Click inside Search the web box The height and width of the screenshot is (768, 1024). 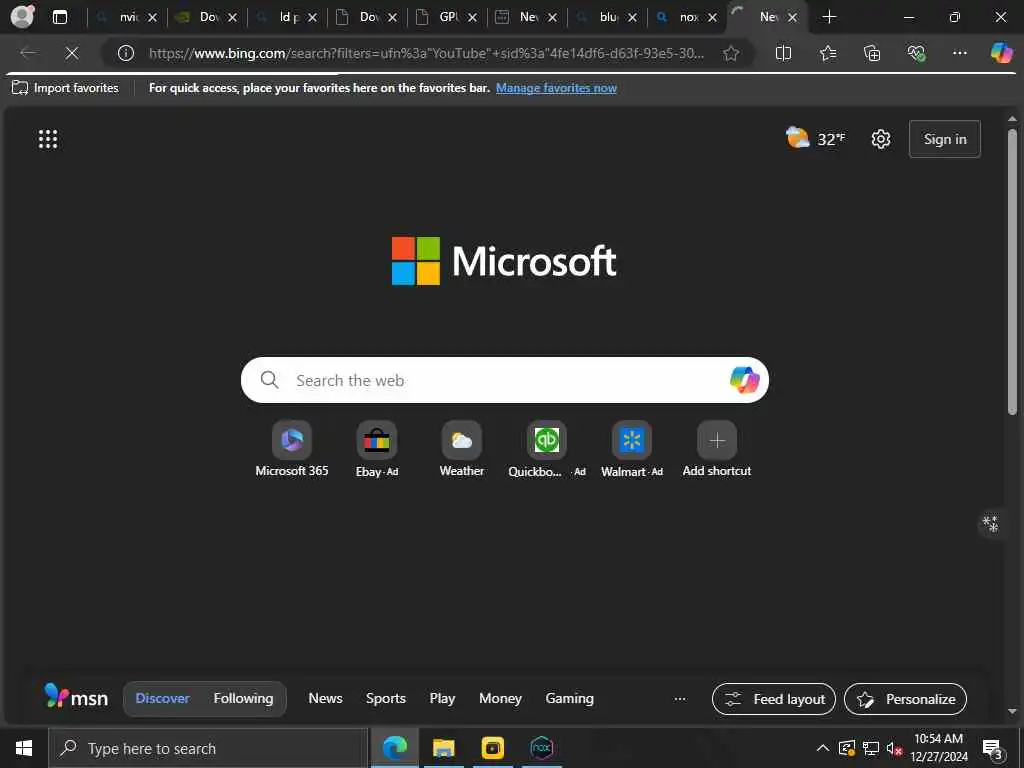(504, 380)
